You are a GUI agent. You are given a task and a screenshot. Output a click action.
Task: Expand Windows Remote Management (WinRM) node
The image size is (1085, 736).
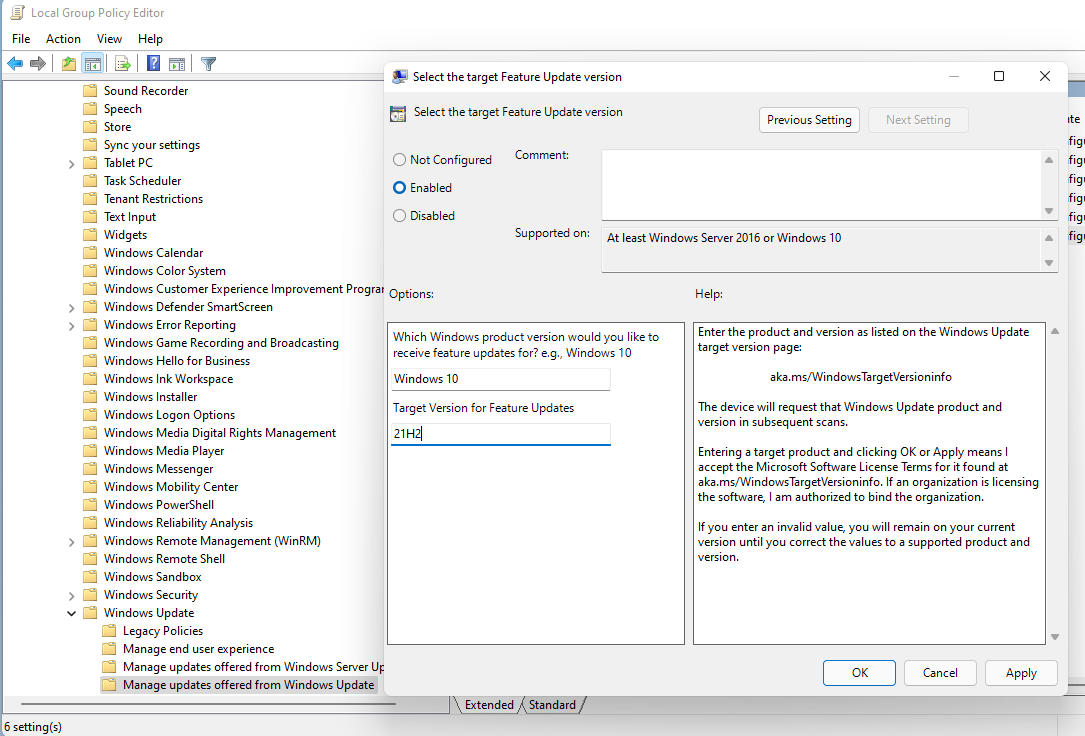pyautogui.click(x=71, y=541)
